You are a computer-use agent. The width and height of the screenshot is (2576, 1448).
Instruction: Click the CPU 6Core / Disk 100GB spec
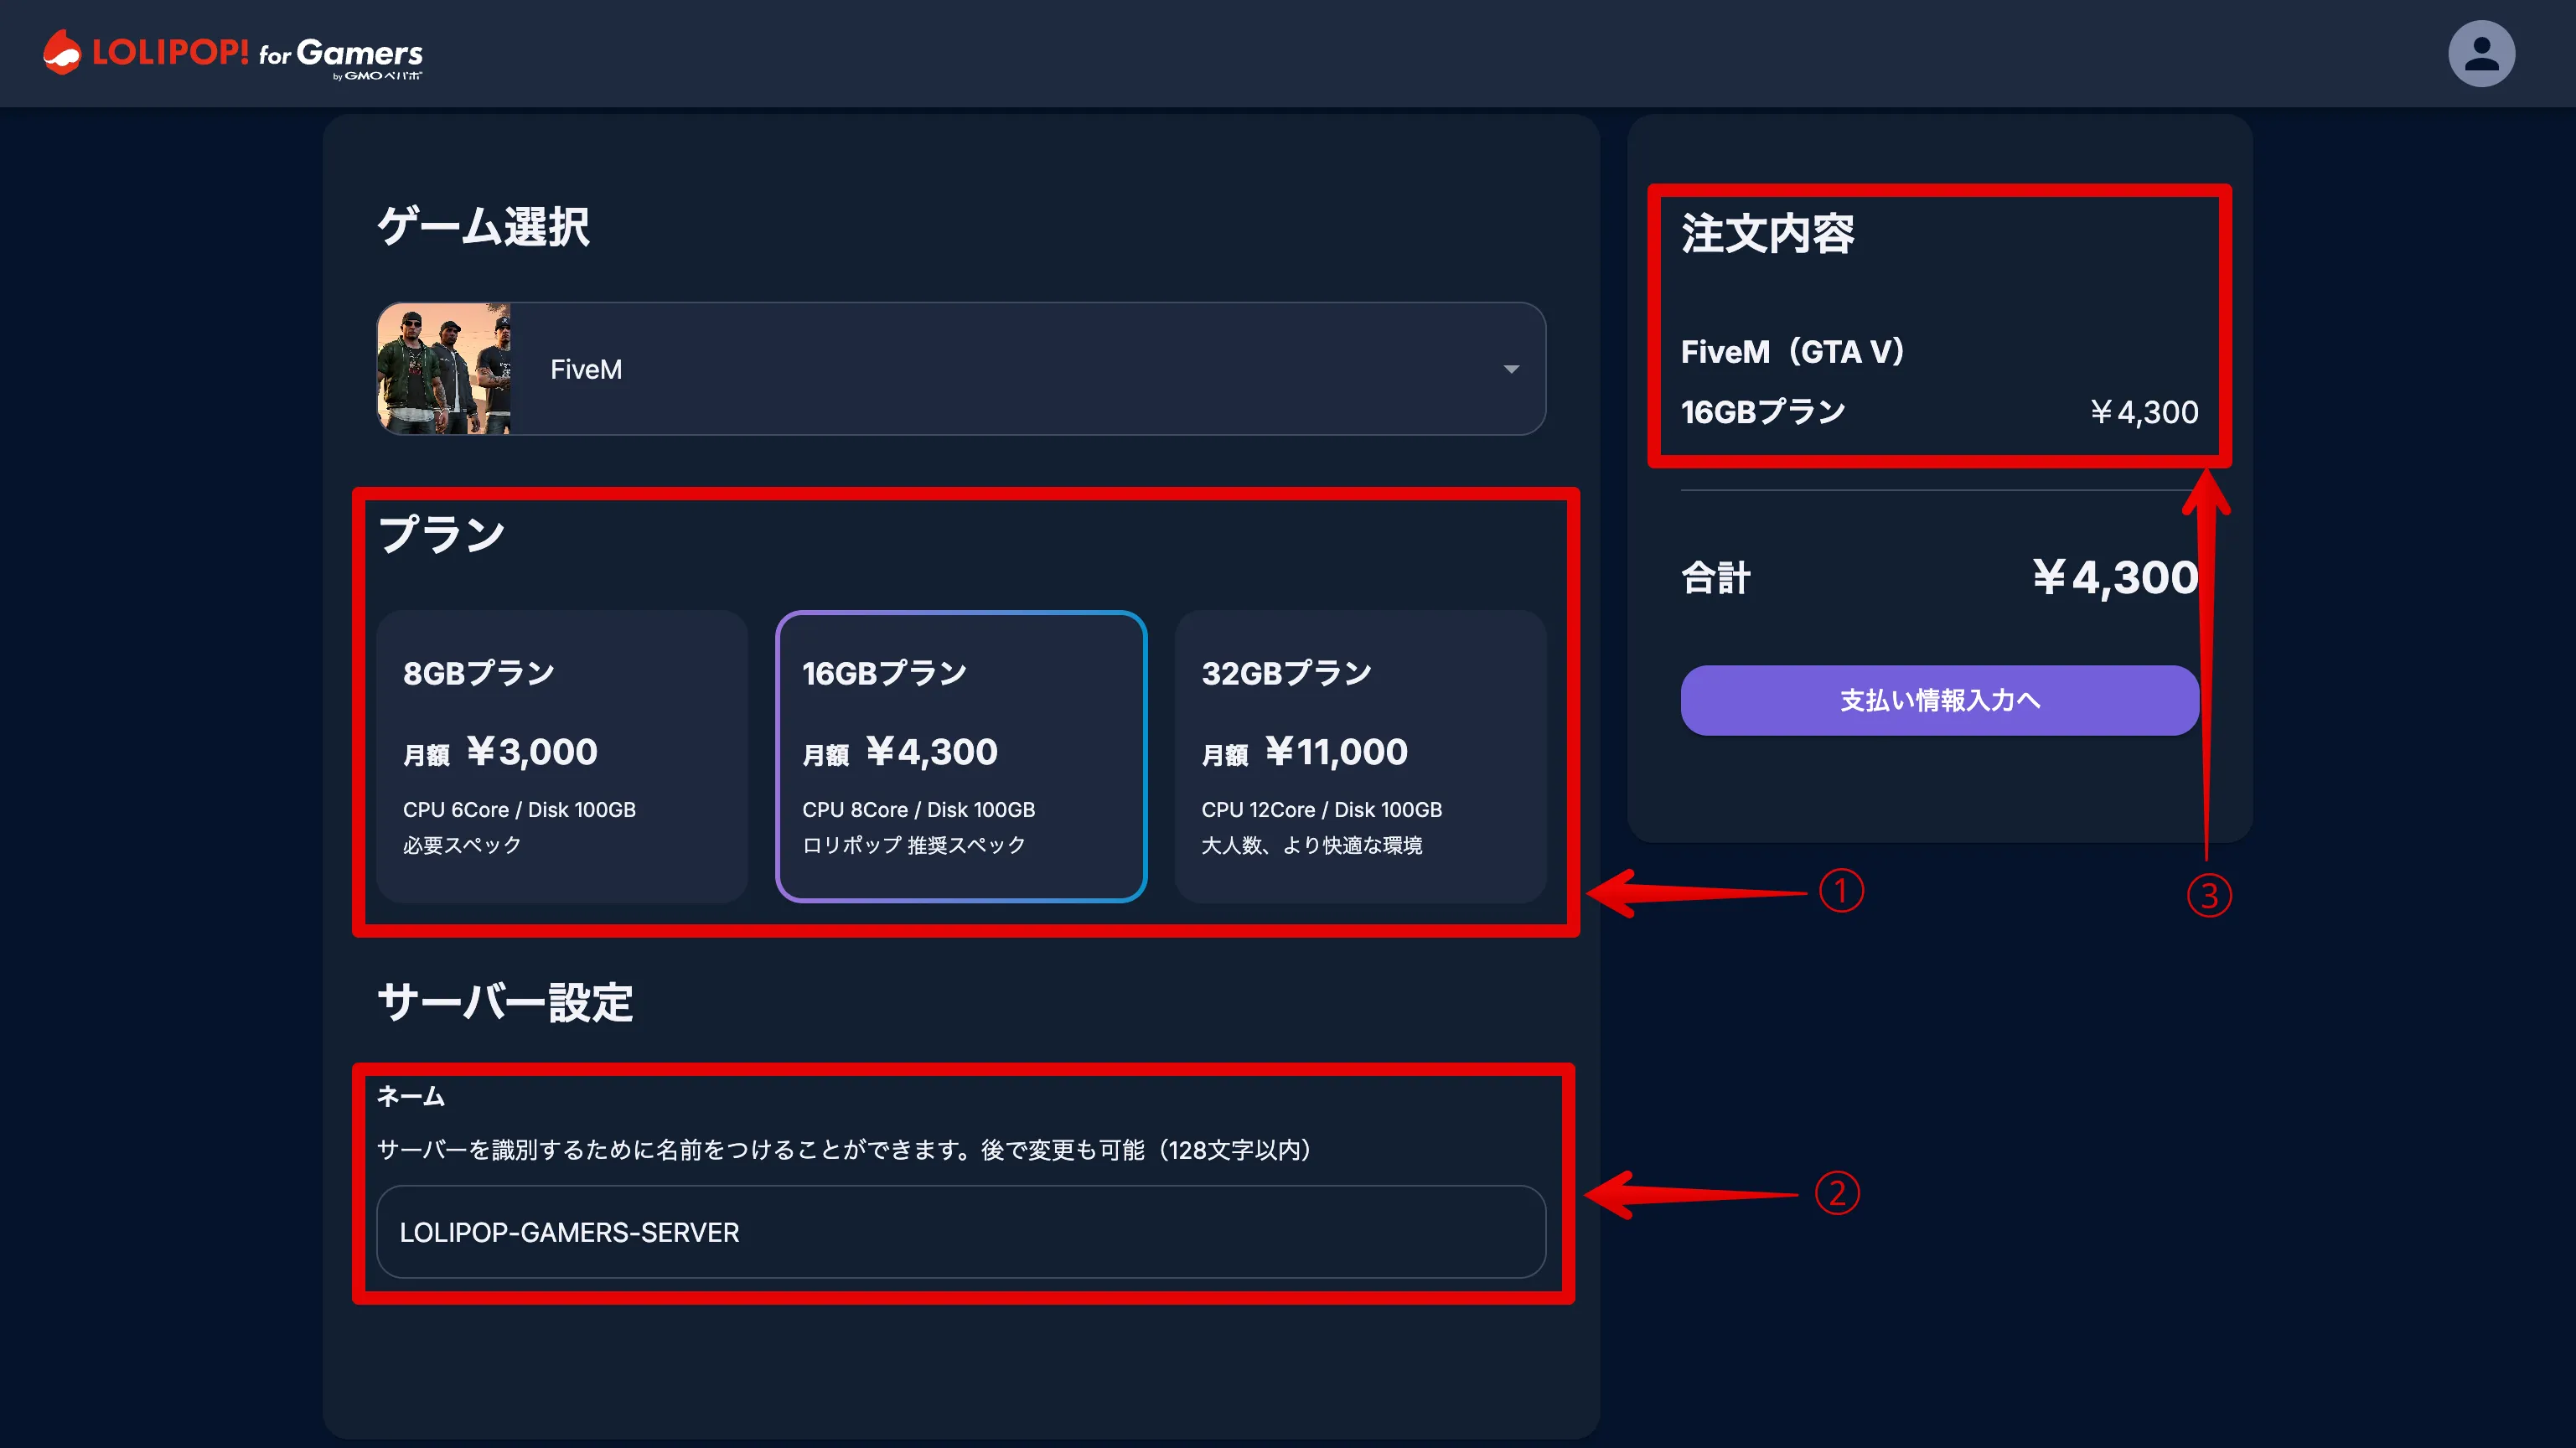[519, 810]
